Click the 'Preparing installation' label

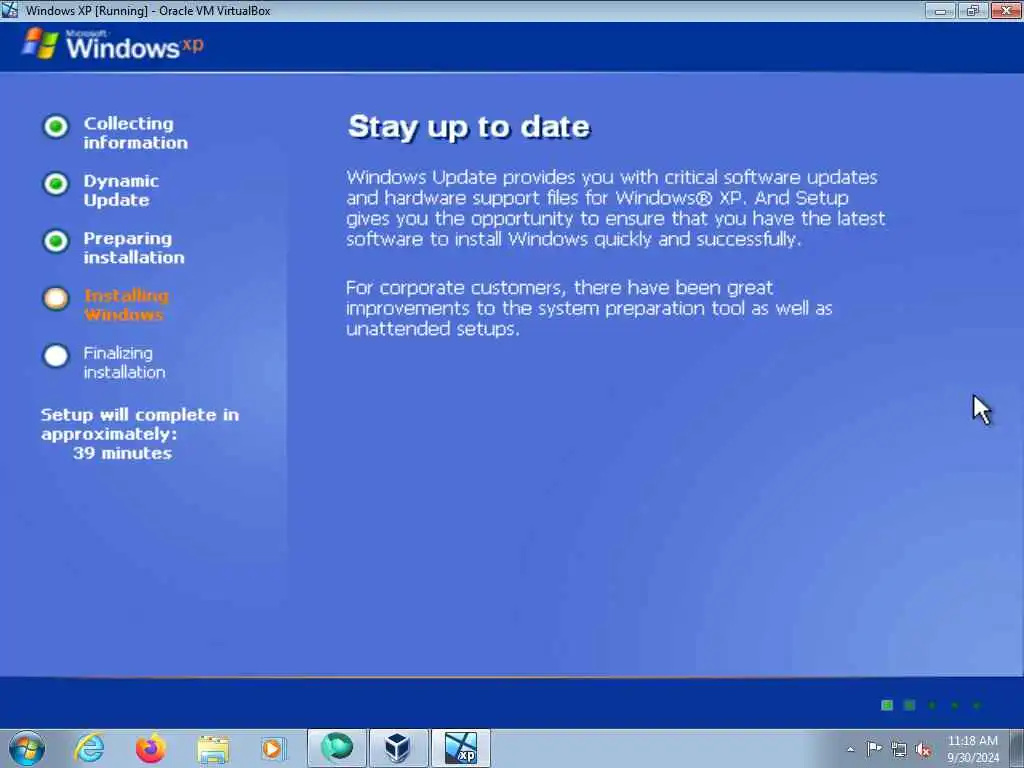click(x=134, y=248)
